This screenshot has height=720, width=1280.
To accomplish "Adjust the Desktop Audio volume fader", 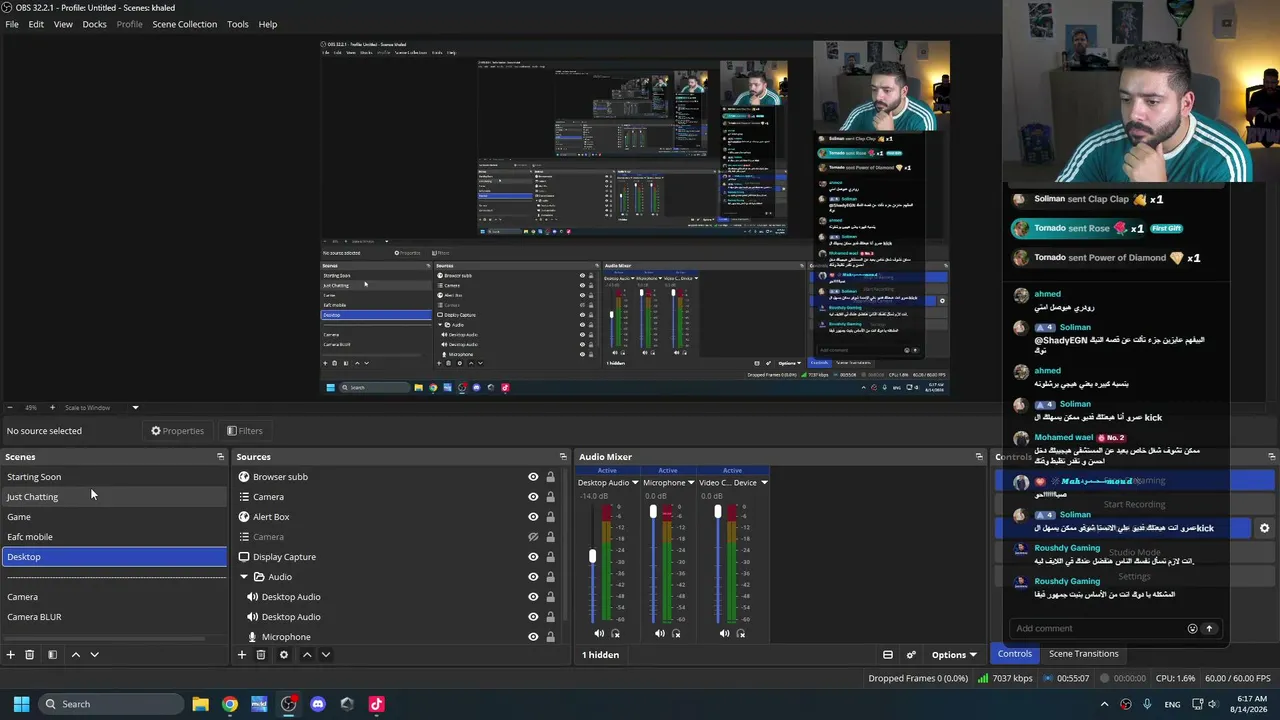I will click(592, 557).
